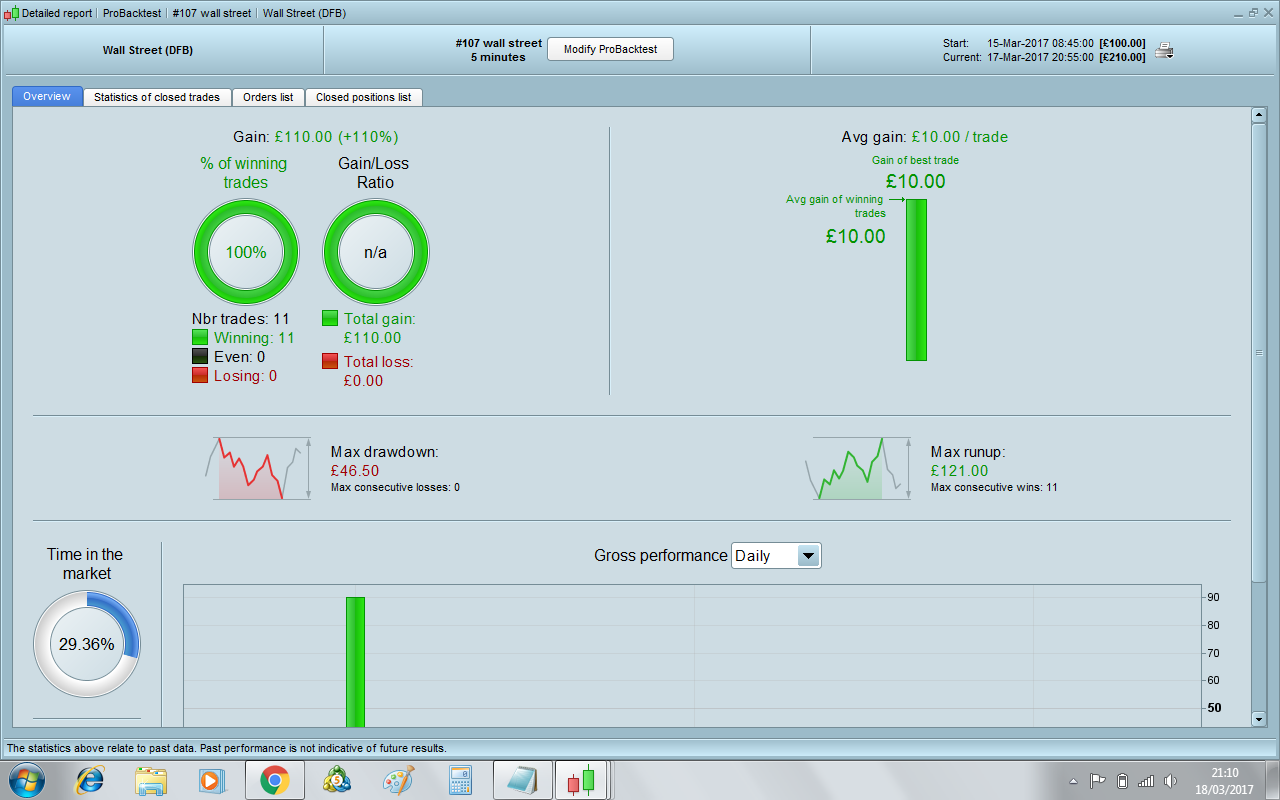Click the red Losing legend square
The height and width of the screenshot is (800, 1280).
pyautogui.click(x=199, y=376)
